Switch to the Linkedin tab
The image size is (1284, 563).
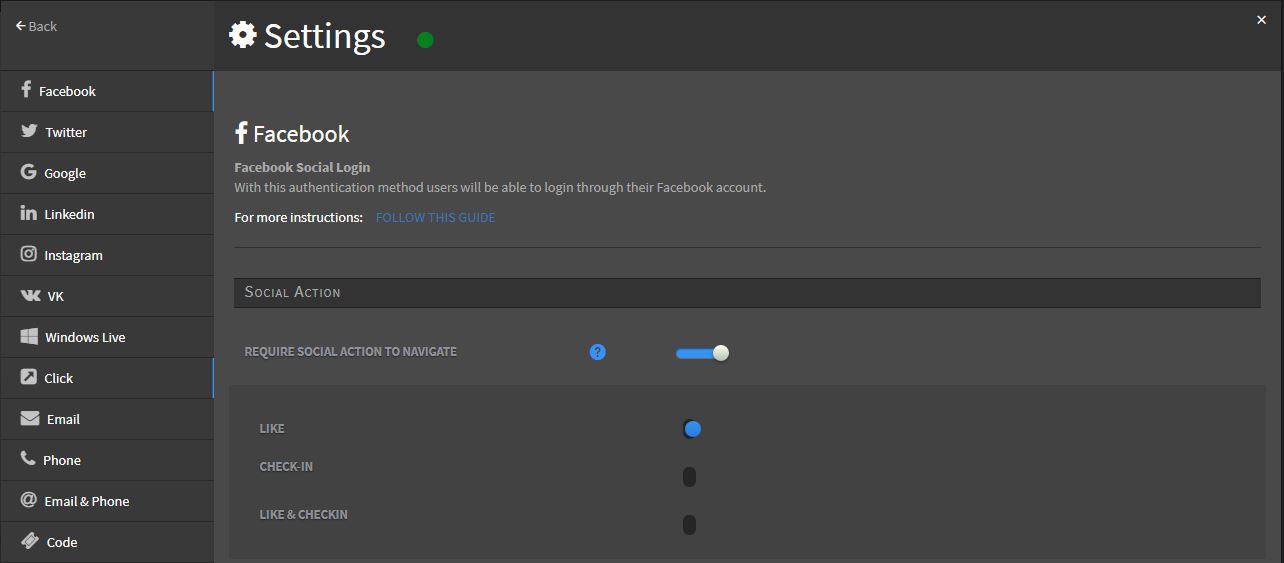pos(107,213)
